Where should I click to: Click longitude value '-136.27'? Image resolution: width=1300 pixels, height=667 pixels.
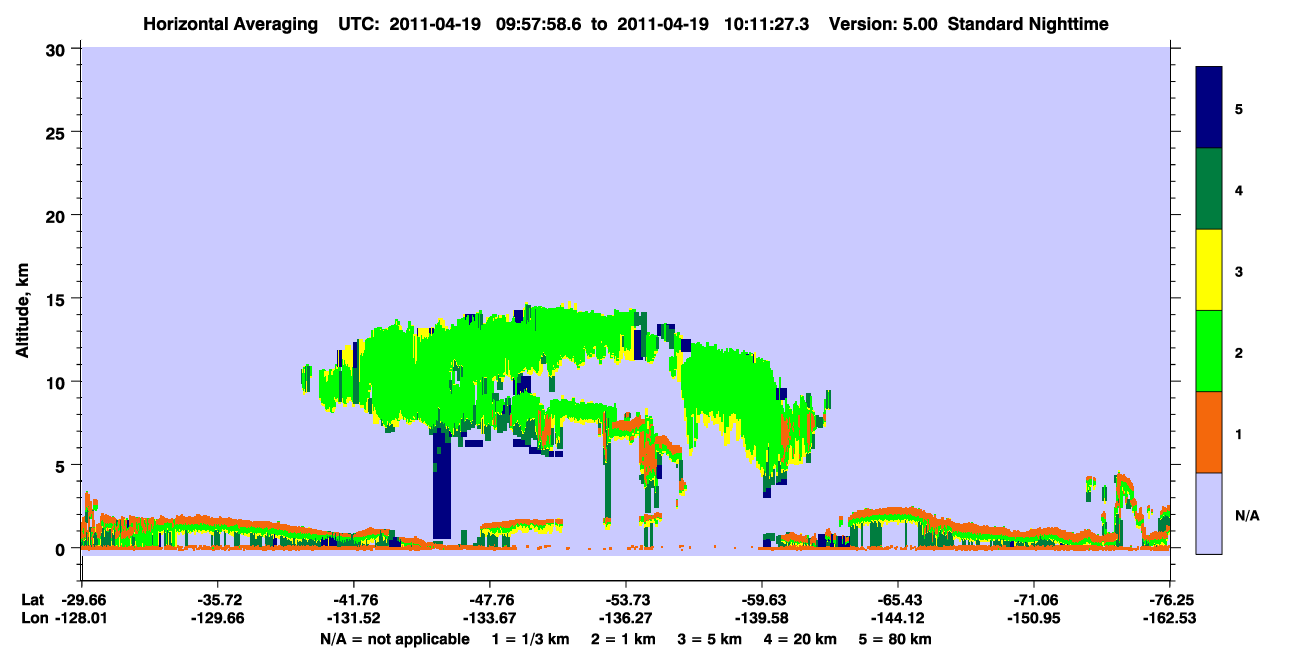626,619
